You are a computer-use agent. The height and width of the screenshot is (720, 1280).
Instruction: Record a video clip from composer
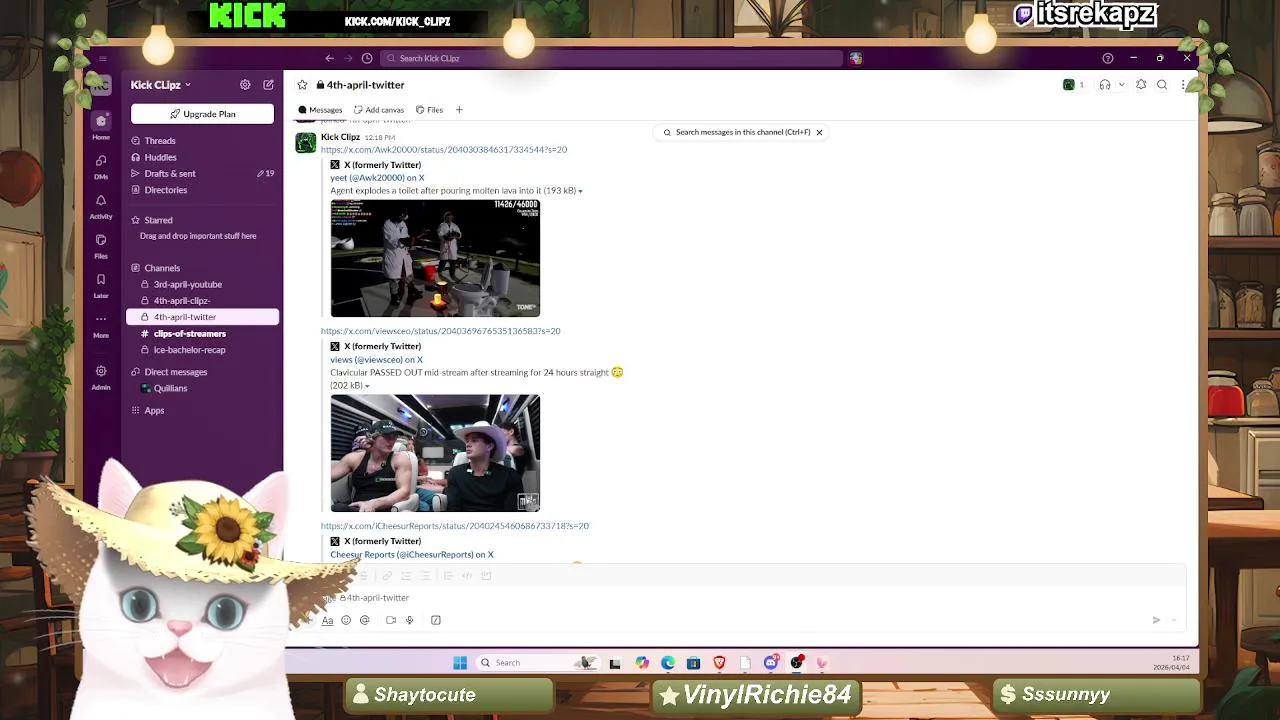[x=391, y=620]
